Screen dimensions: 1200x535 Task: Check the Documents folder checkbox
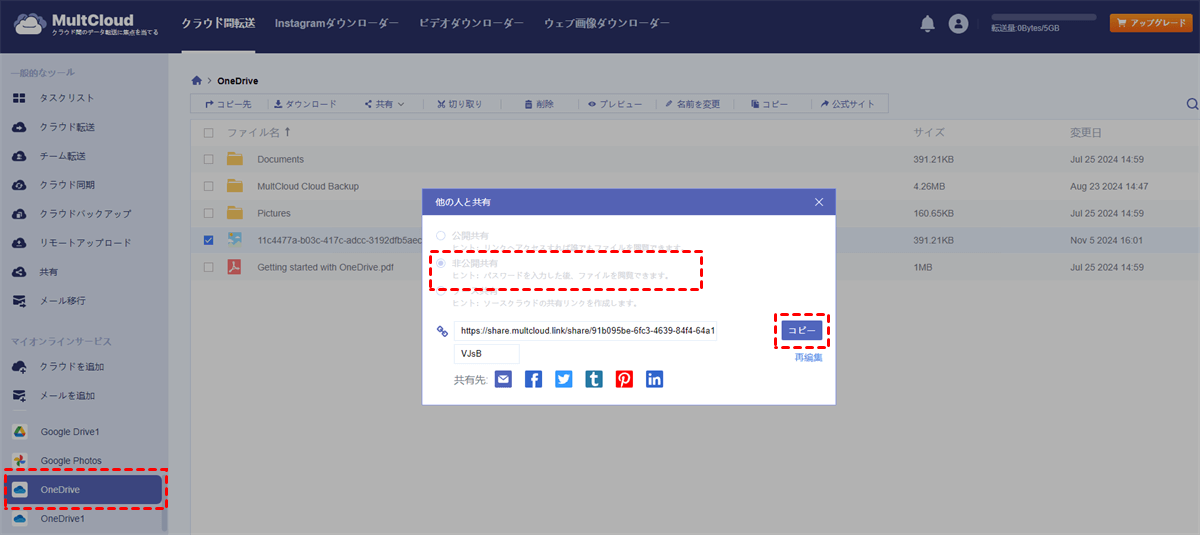208,159
